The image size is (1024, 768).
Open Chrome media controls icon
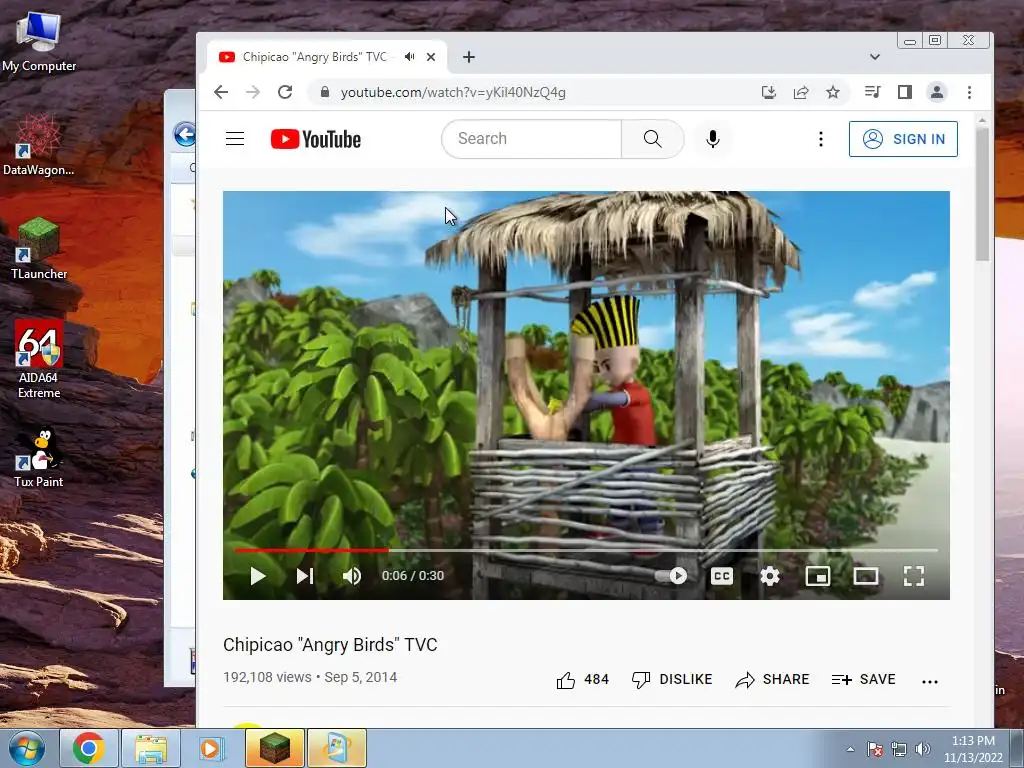click(x=872, y=92)
